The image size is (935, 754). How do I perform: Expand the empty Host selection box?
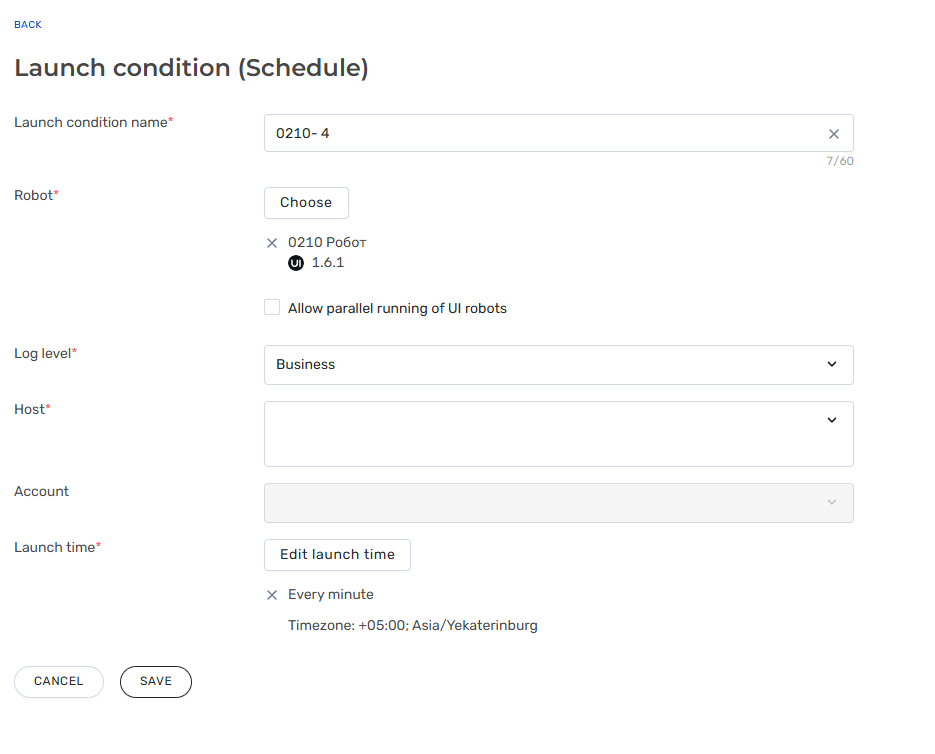coord(559,434)
